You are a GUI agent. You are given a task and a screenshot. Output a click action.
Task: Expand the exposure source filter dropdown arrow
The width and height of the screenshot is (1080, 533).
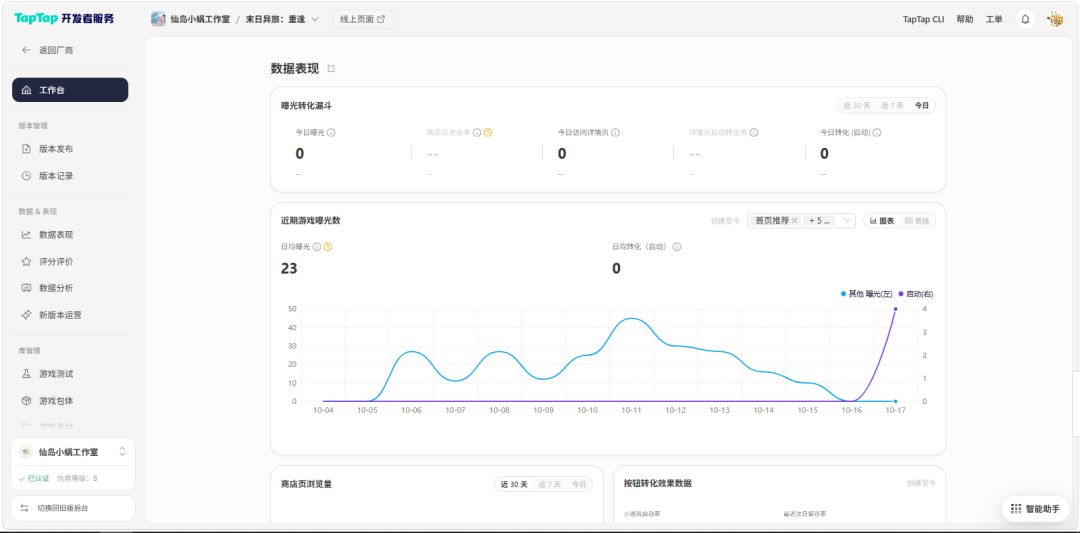[847, 221]
